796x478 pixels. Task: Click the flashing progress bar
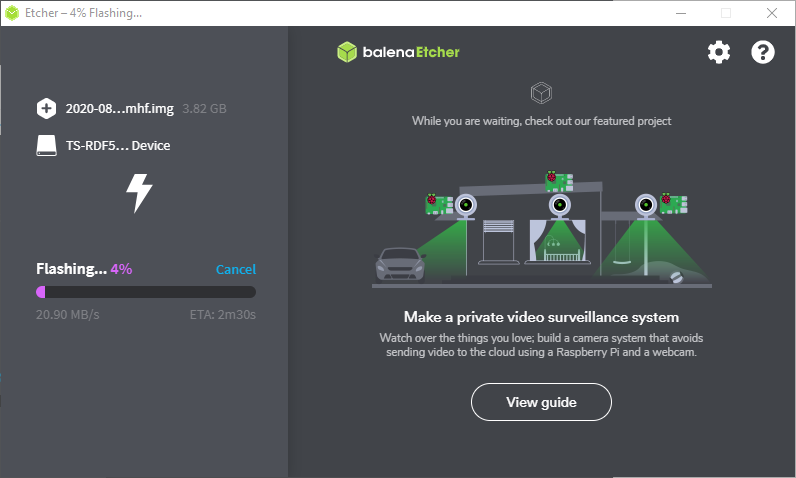click(146, 292)
